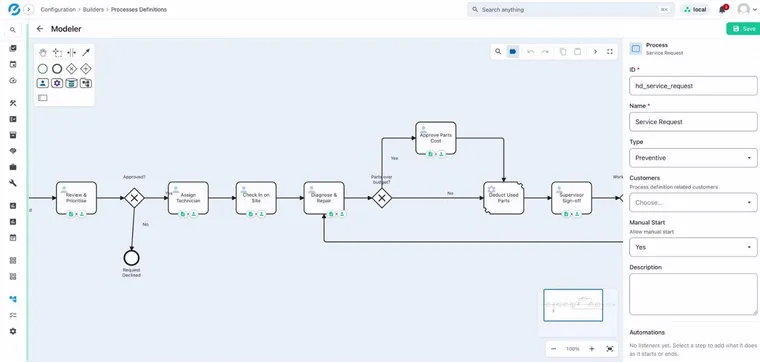Screen dimensions: 760x362
Task: Open the blue workflow icon in sidebar
Action: pos(13,299)
